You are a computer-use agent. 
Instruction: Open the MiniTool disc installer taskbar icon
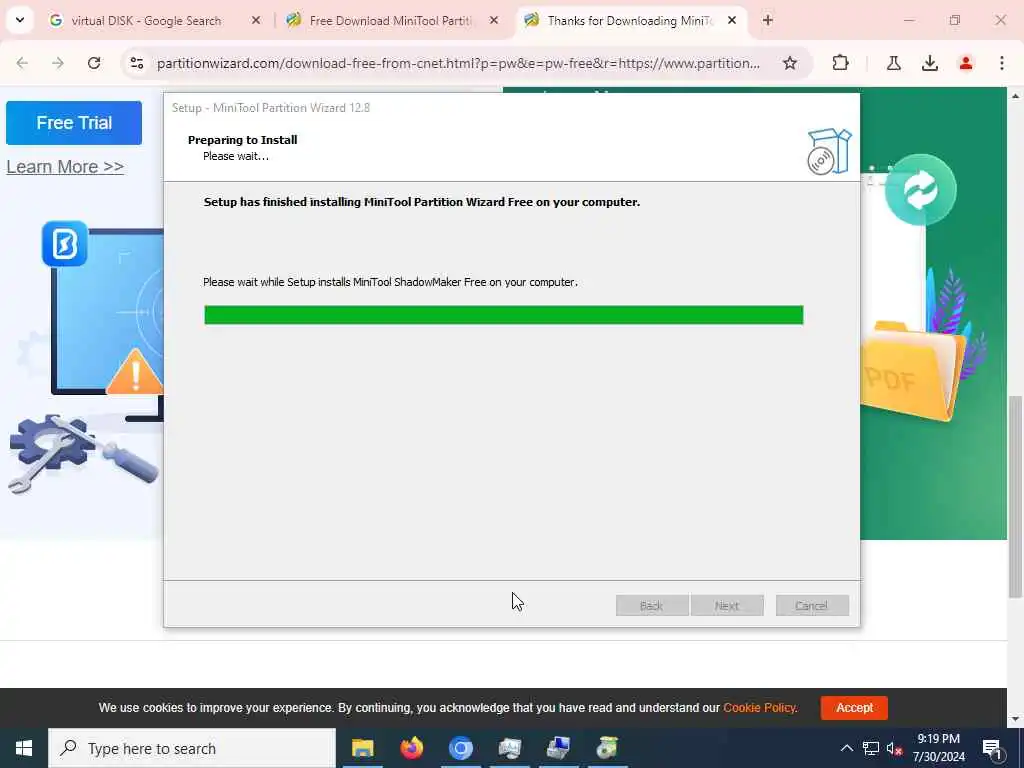[x=607, y=748]
